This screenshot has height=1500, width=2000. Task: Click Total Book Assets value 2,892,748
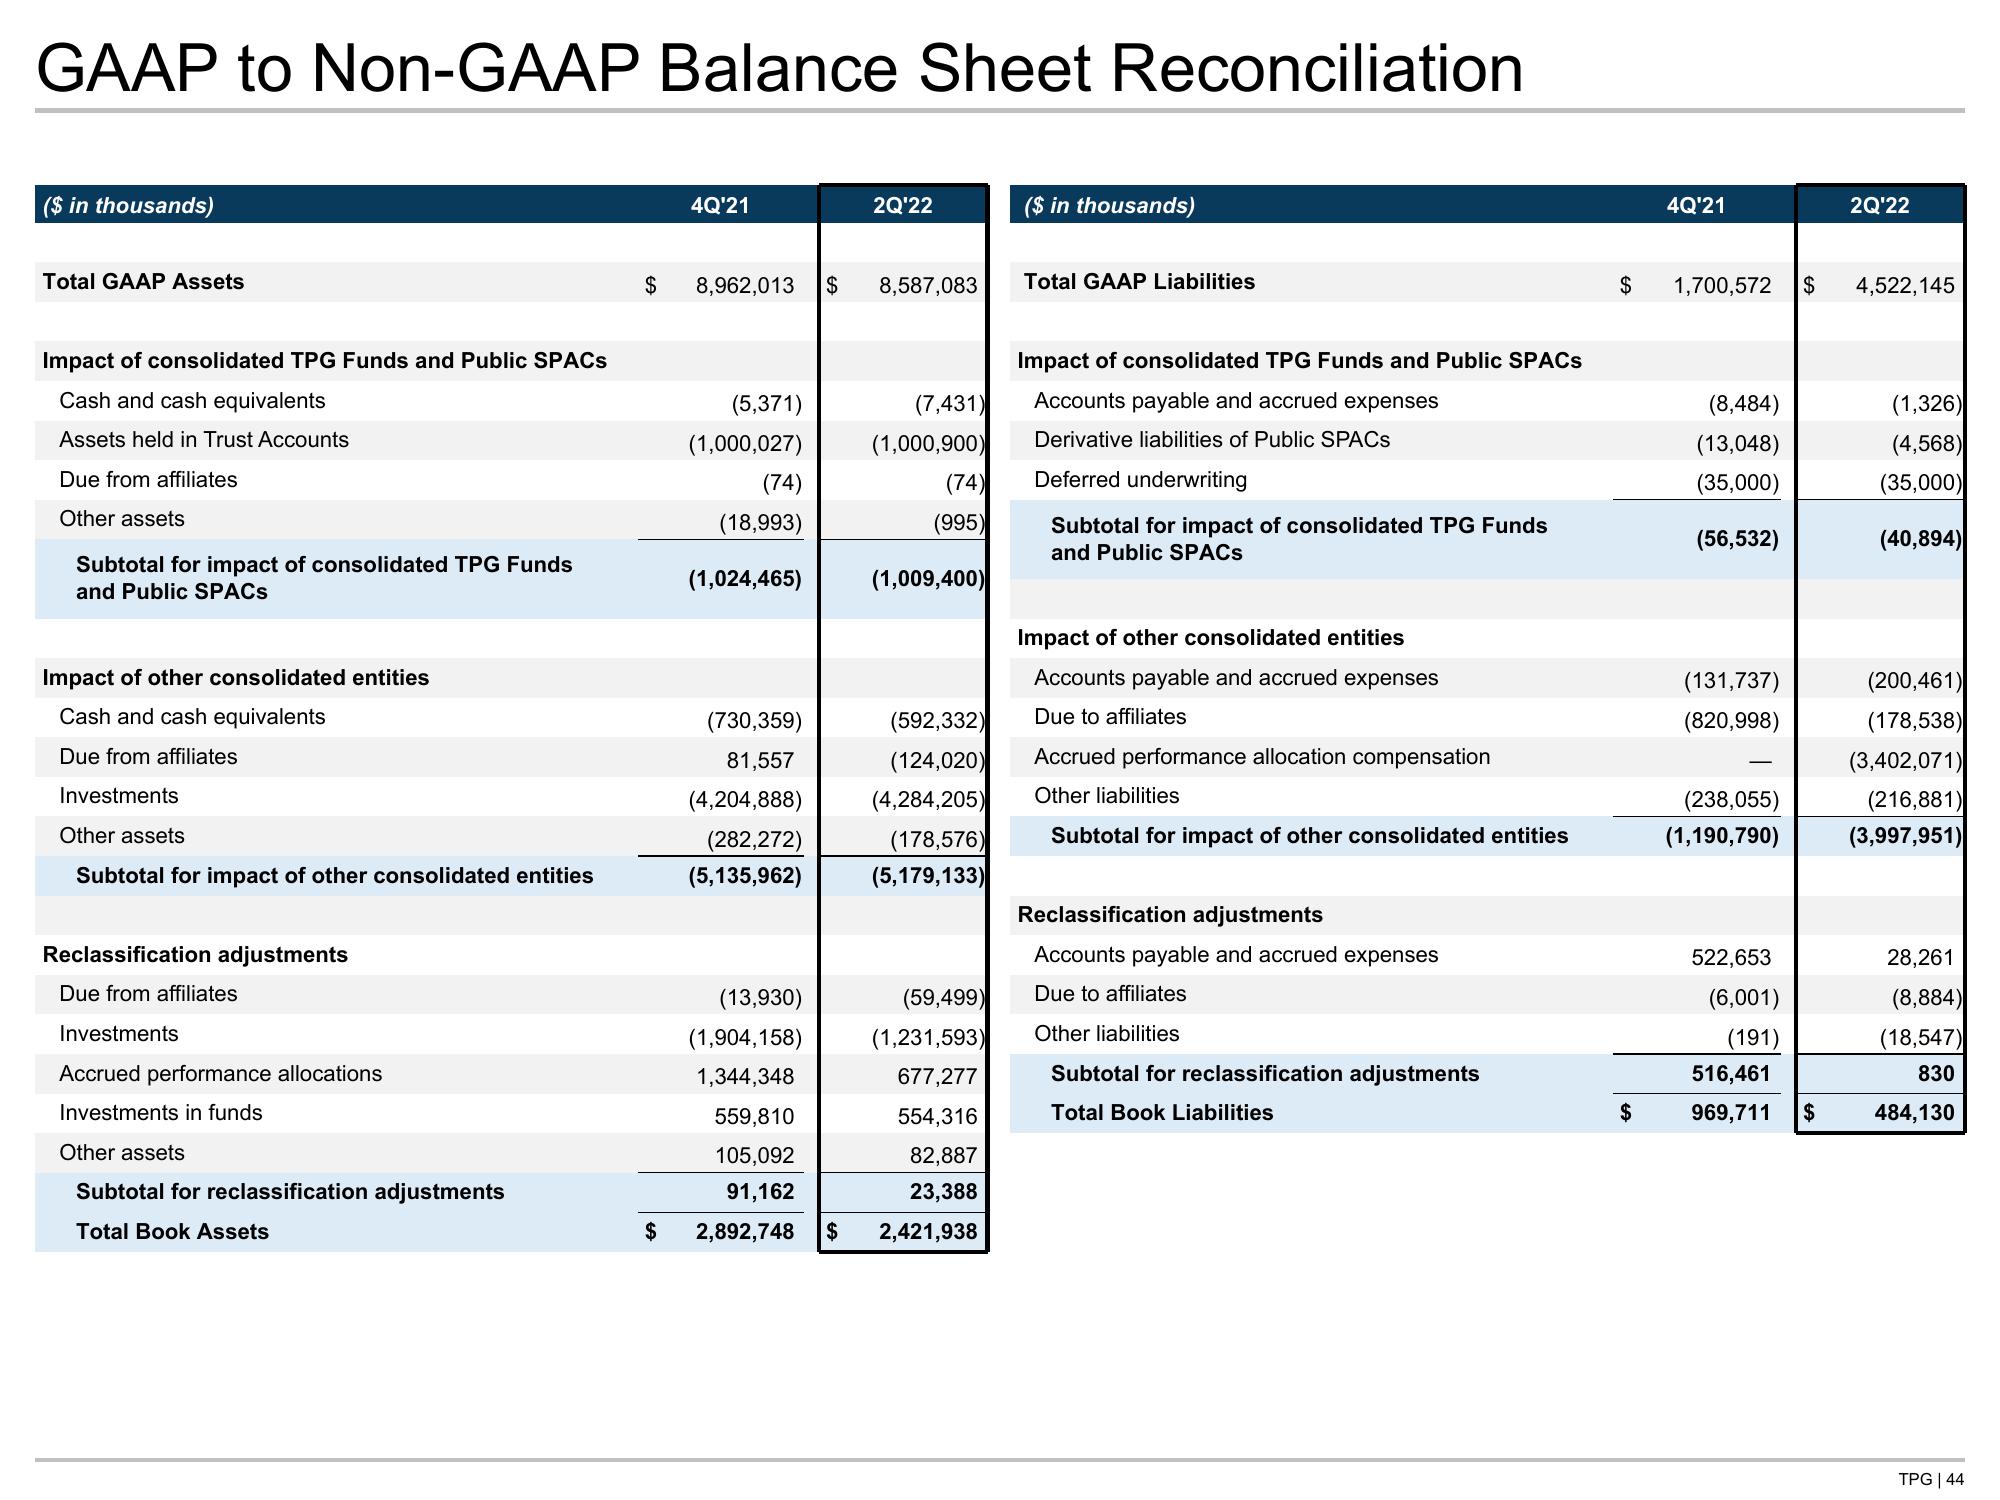click(745, 1232)
